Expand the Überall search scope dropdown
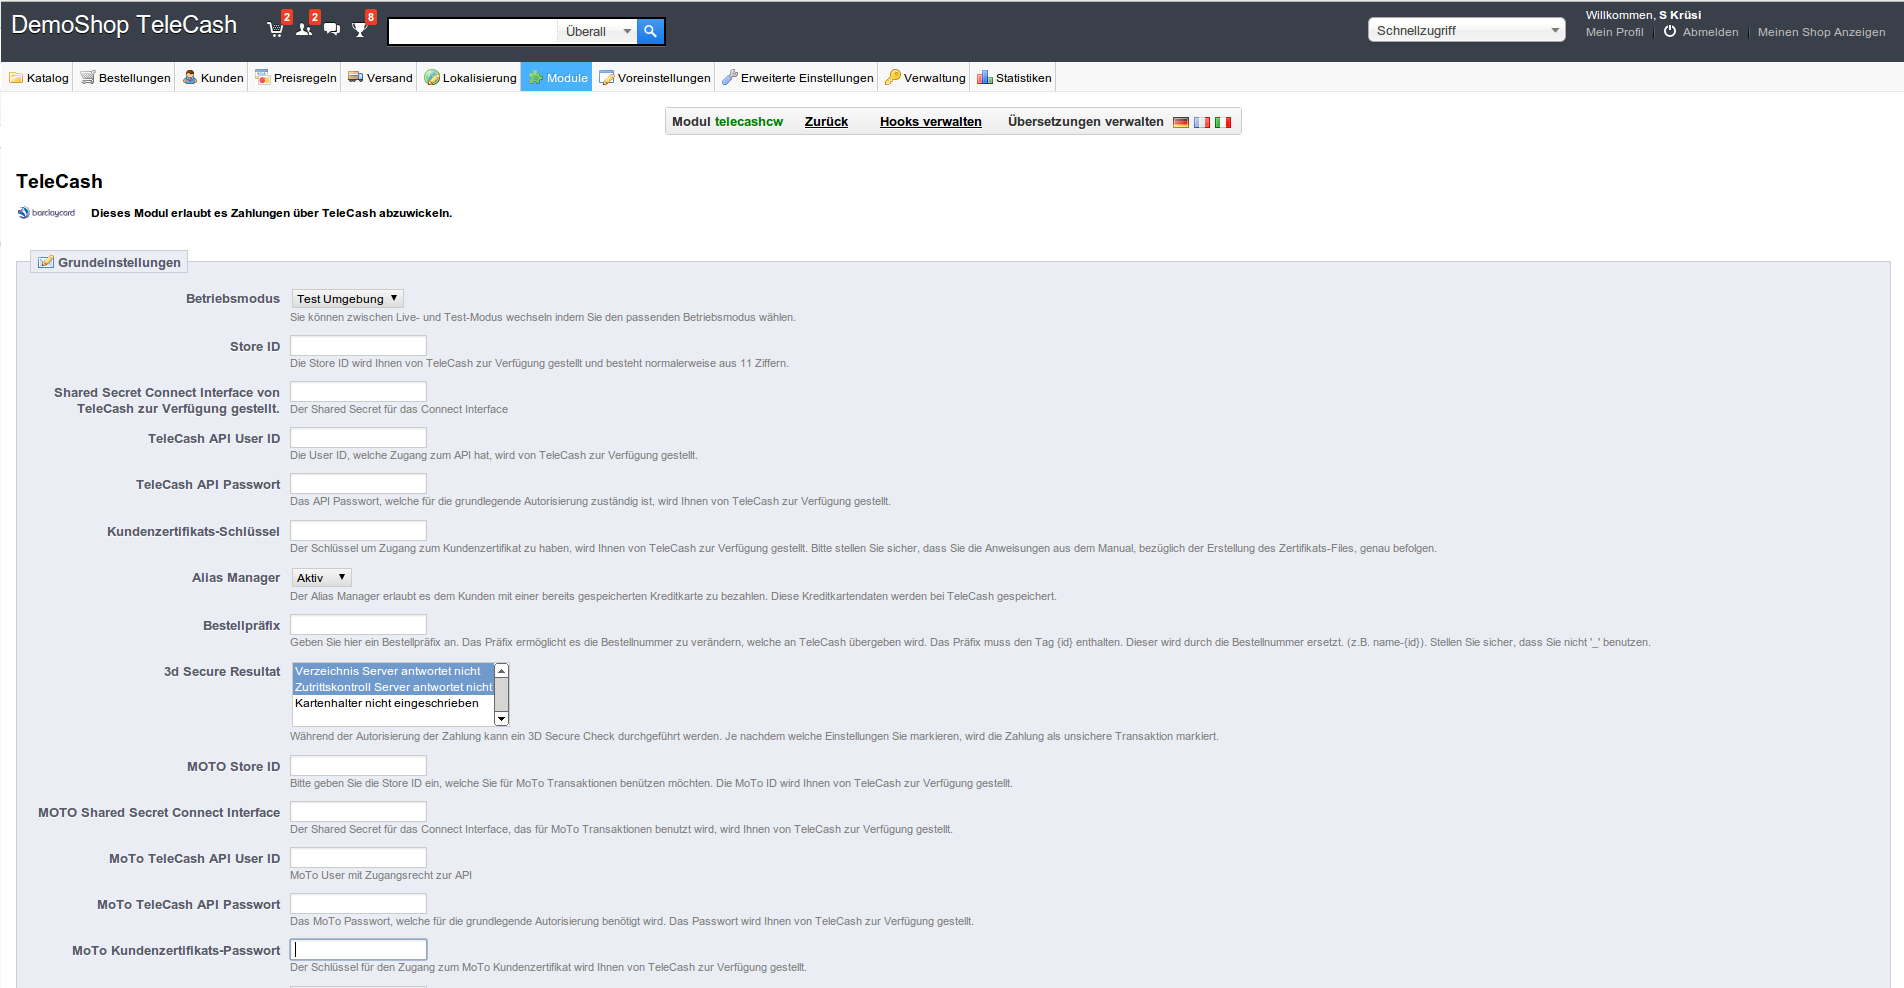This screenshot has width=1904, height=988. click(597, 31)
